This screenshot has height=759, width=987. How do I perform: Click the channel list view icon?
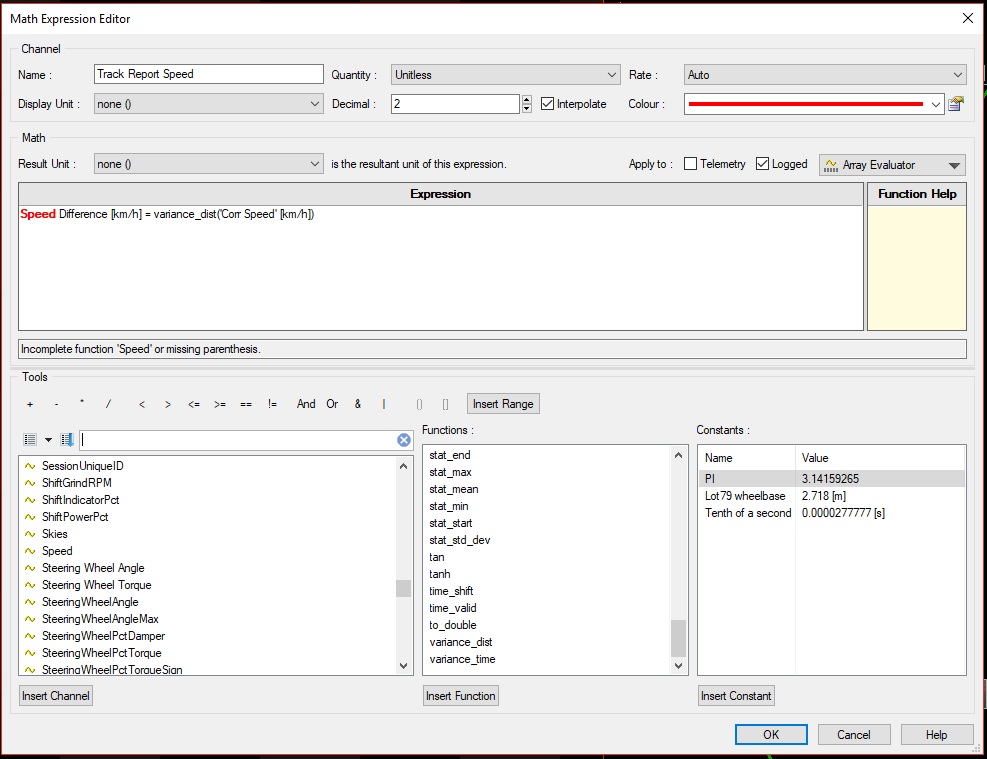click(30, 440)
